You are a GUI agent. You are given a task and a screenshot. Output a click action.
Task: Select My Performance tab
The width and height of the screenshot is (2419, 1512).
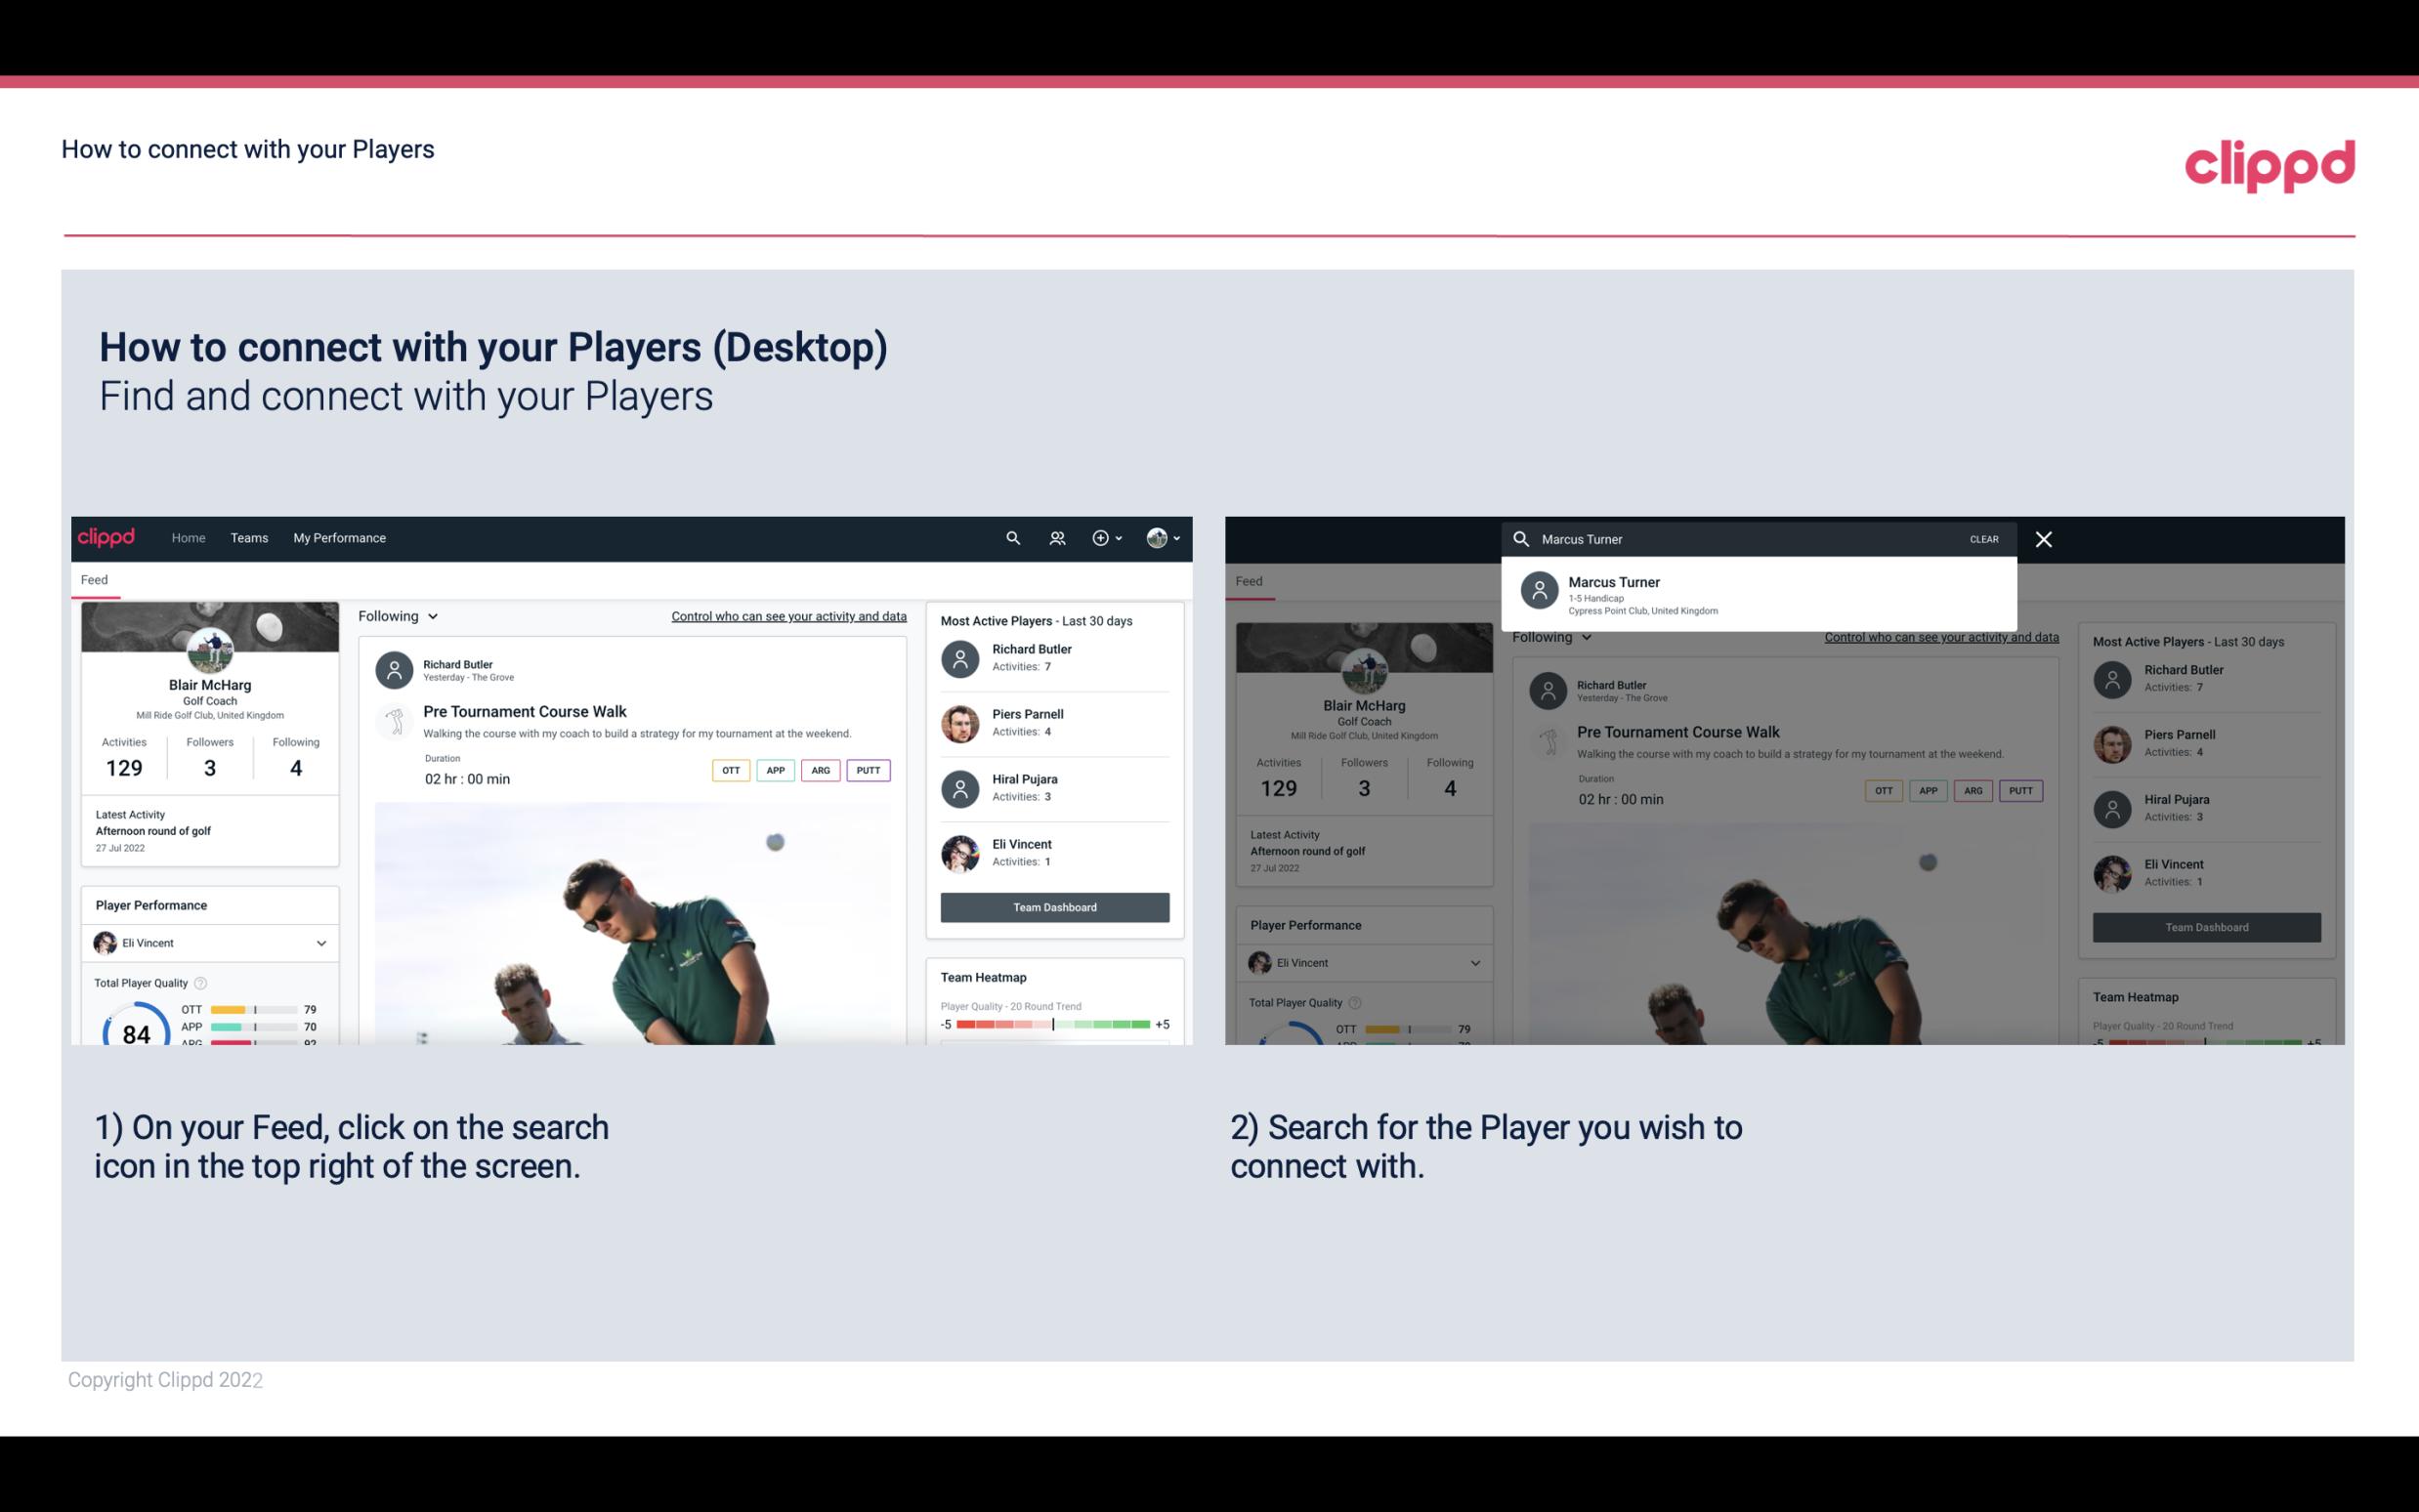pos(340,536)
